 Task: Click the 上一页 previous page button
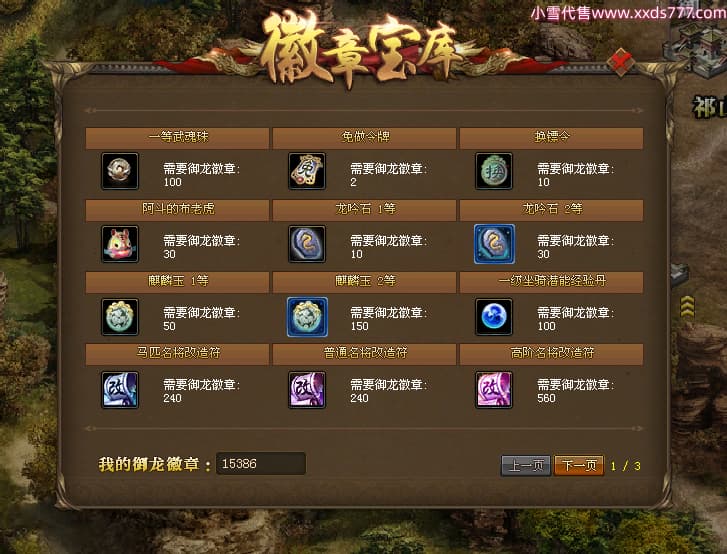coord(526,465)
